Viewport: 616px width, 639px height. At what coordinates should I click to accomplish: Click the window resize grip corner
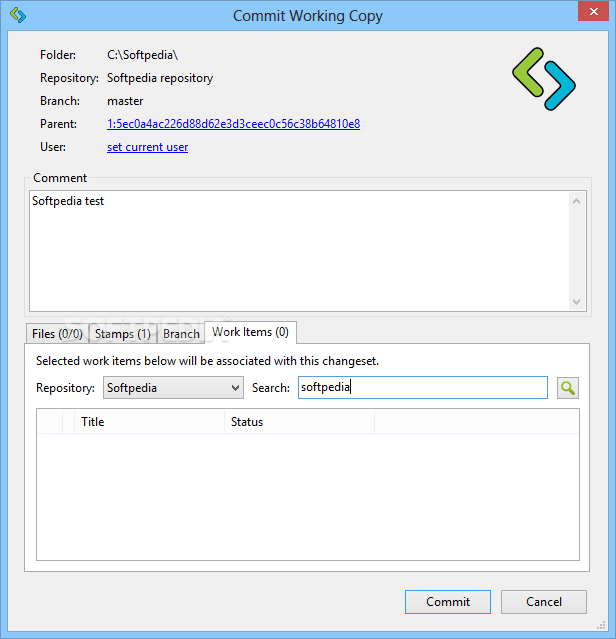(601, 625)
